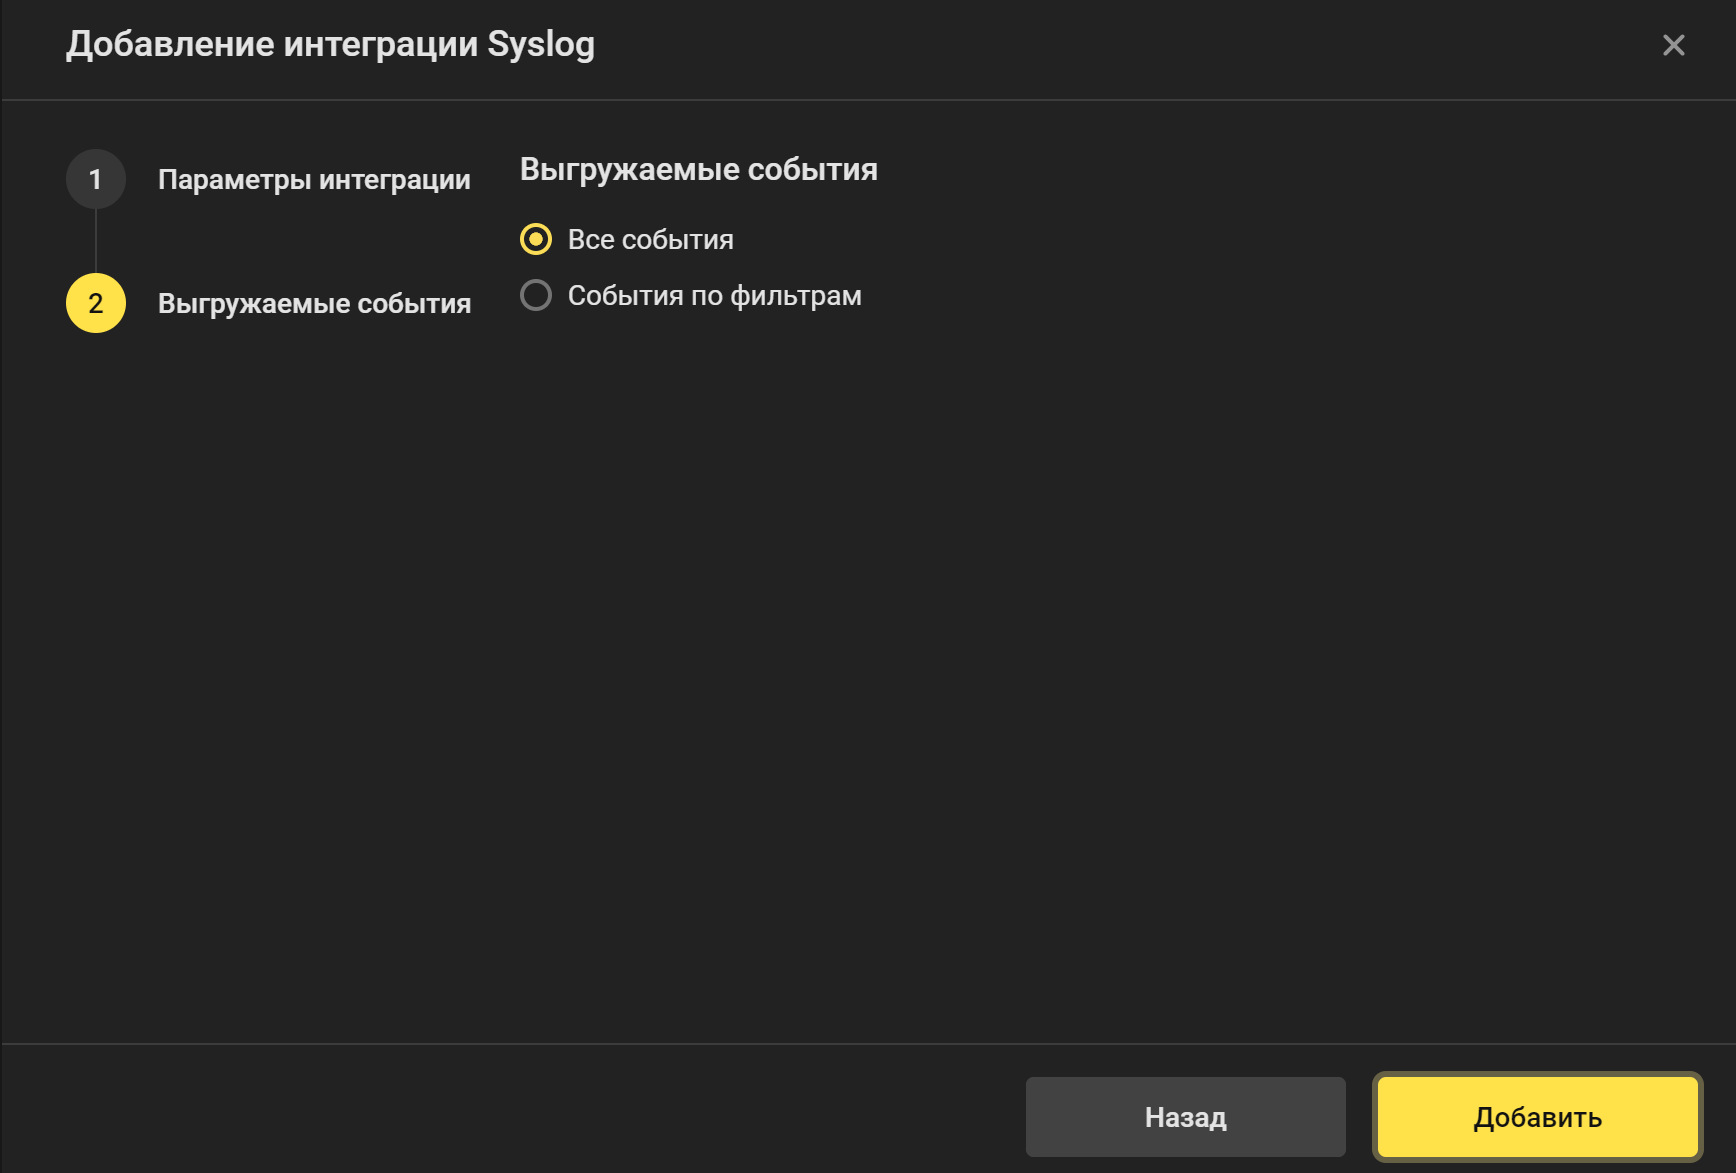Select "Выгружаемые события" step label
1736x1173 pixels.
(x=313, y=303)
